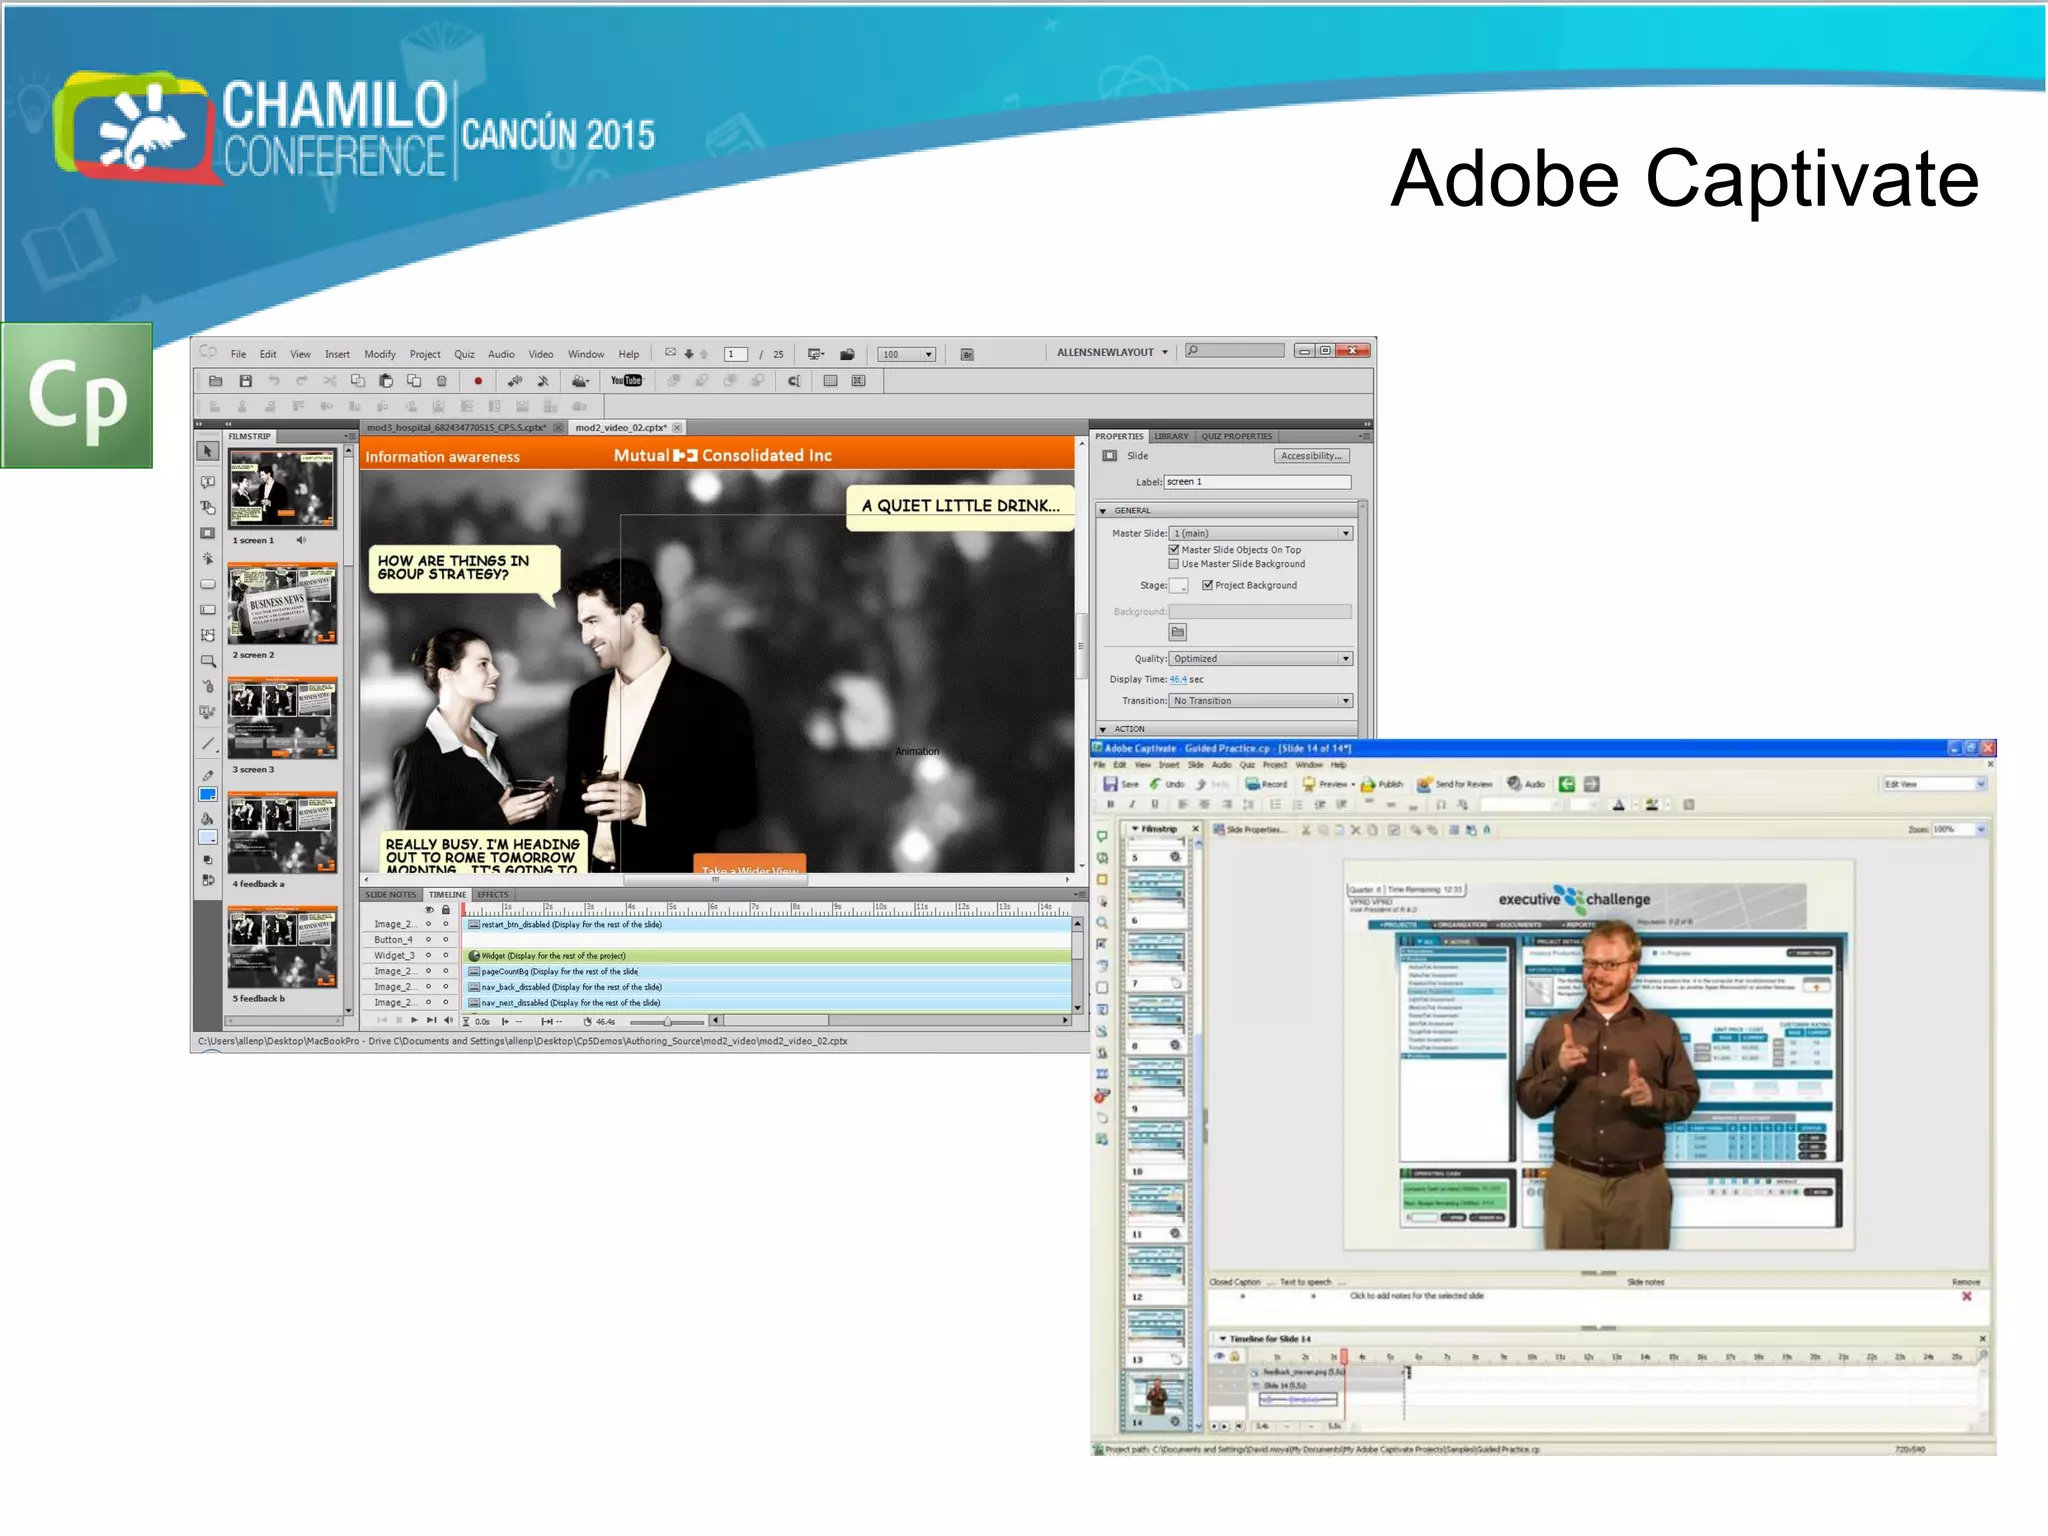Toggle the Project Background checkbox
Viewport: 2048px width, 1536px height.
click(1208, 586)
